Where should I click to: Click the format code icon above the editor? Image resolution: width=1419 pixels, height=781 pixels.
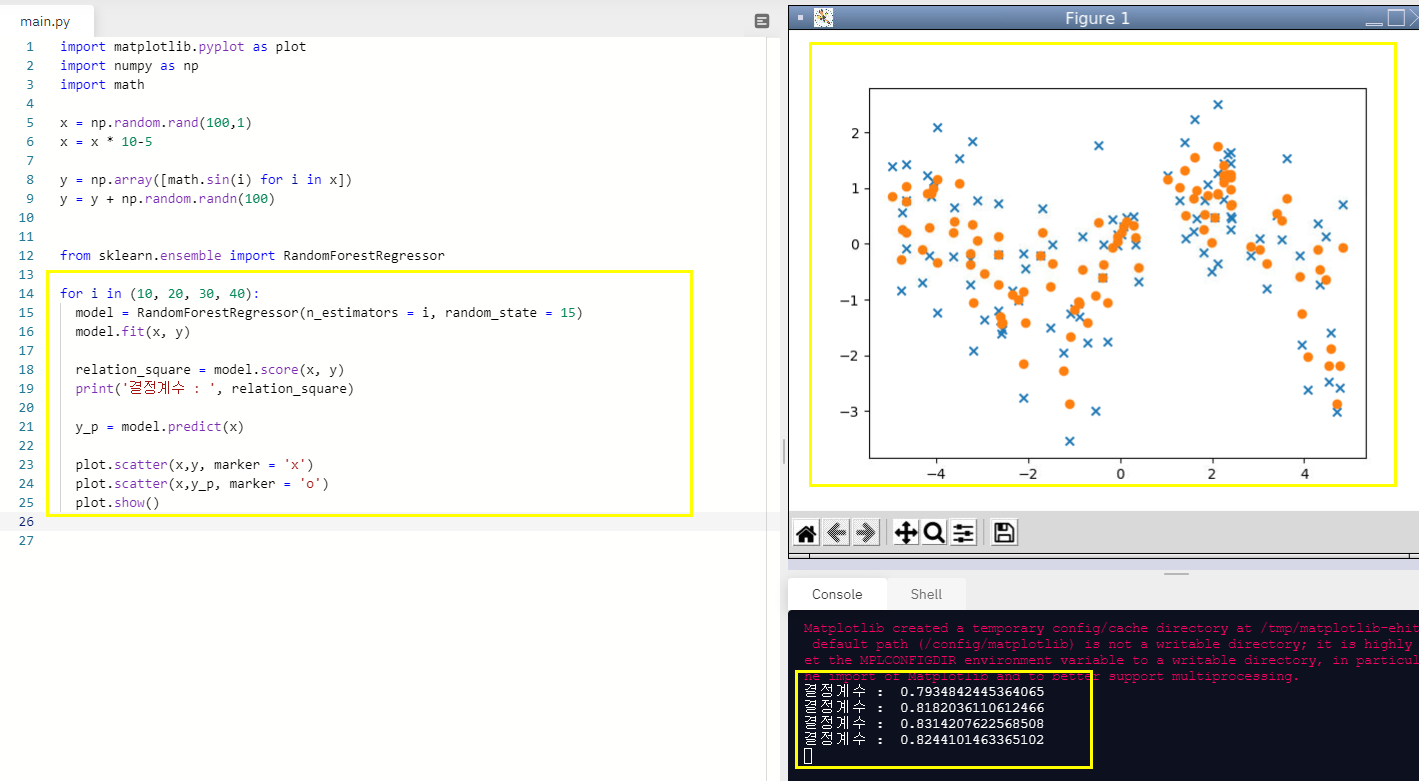(x=762, y=20)
